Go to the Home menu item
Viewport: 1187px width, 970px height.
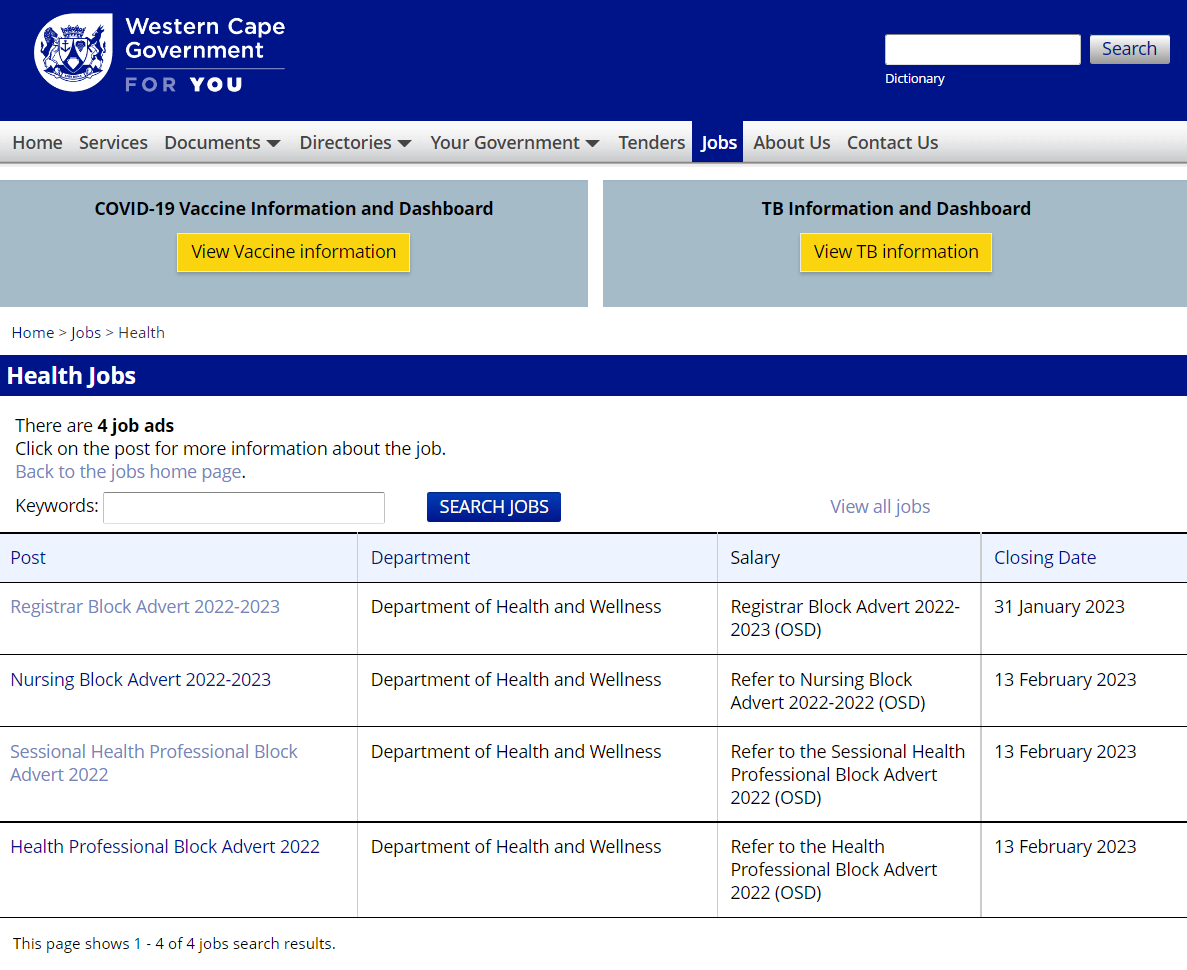click(x=37, y=143)
